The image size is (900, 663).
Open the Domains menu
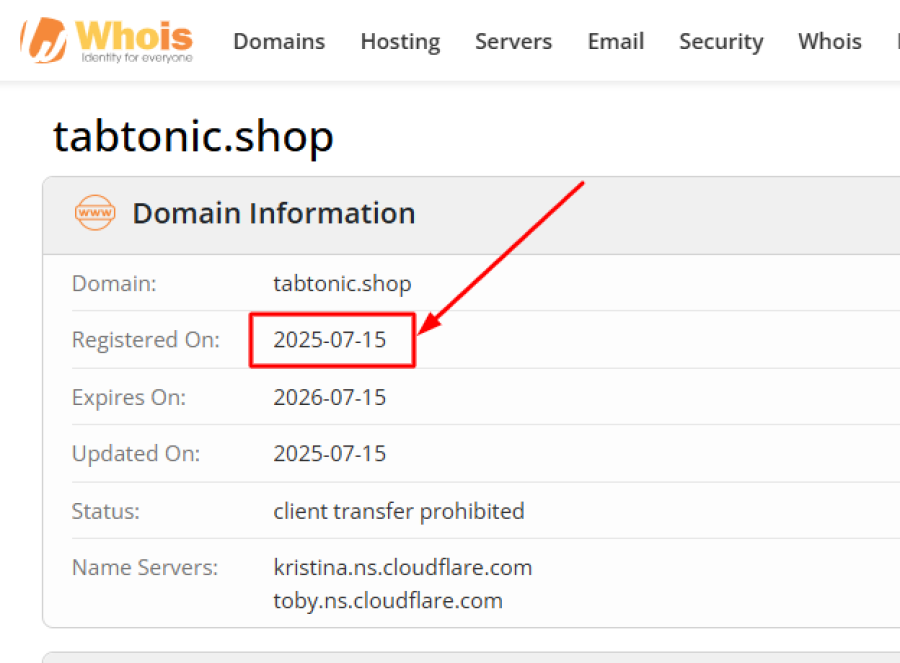[x=279, y=42]
